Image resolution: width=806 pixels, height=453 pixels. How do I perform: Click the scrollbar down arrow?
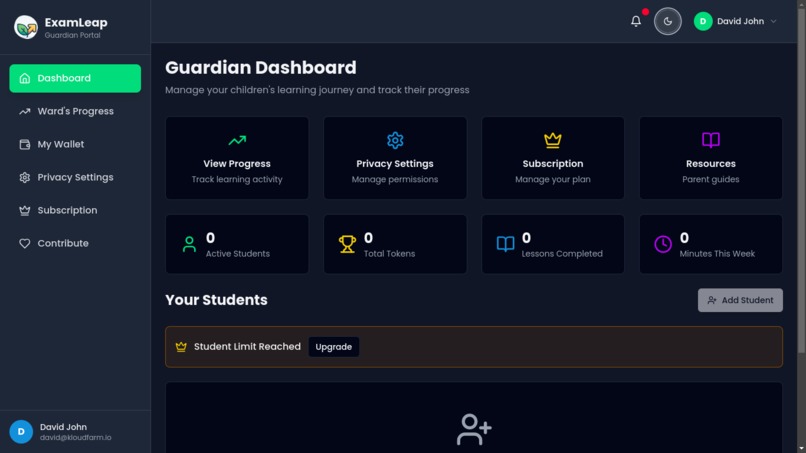pos(801,449)
